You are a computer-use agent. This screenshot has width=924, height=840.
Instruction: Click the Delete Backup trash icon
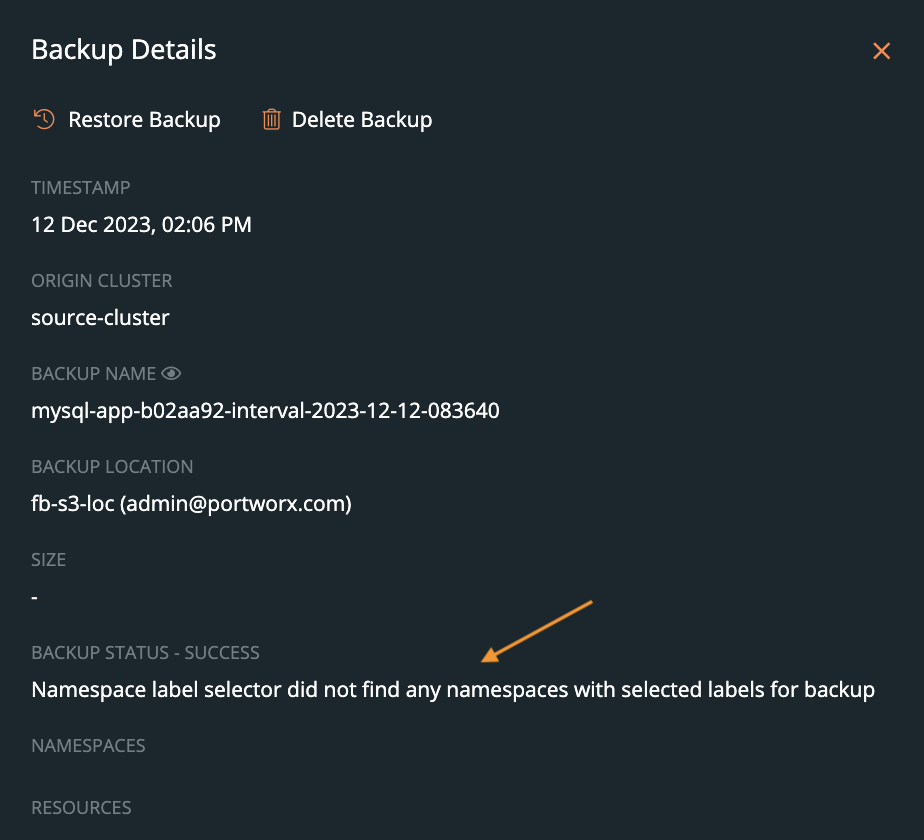coord(271,120)
